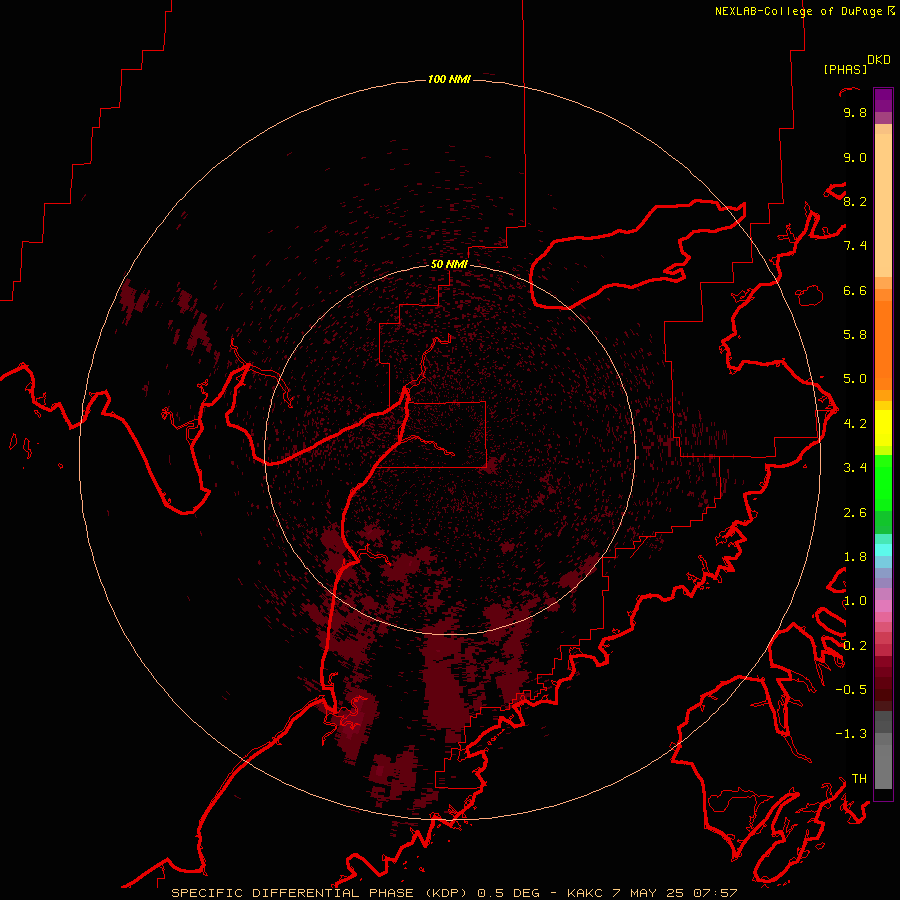
Task: Click the 8.2 scale value
Action: [855, 201]
